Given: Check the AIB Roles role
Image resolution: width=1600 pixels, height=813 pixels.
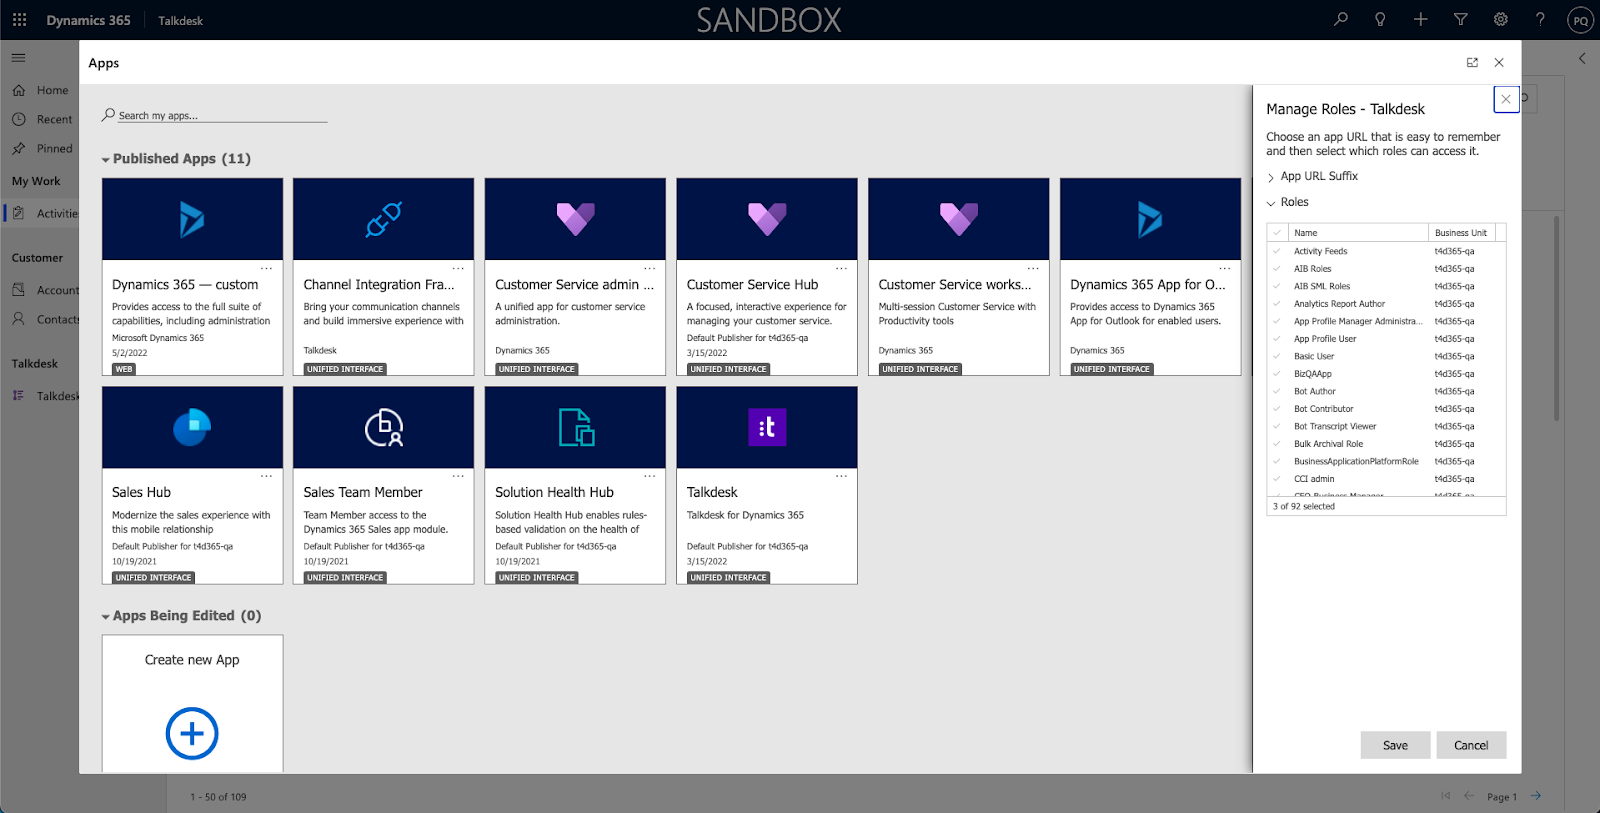Looking at the screenshot, I should coord(1277,269).
